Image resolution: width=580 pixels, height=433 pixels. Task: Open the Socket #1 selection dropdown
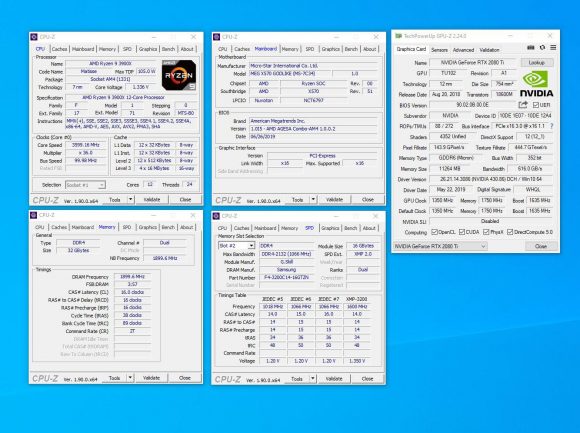(x=85, y=185)
